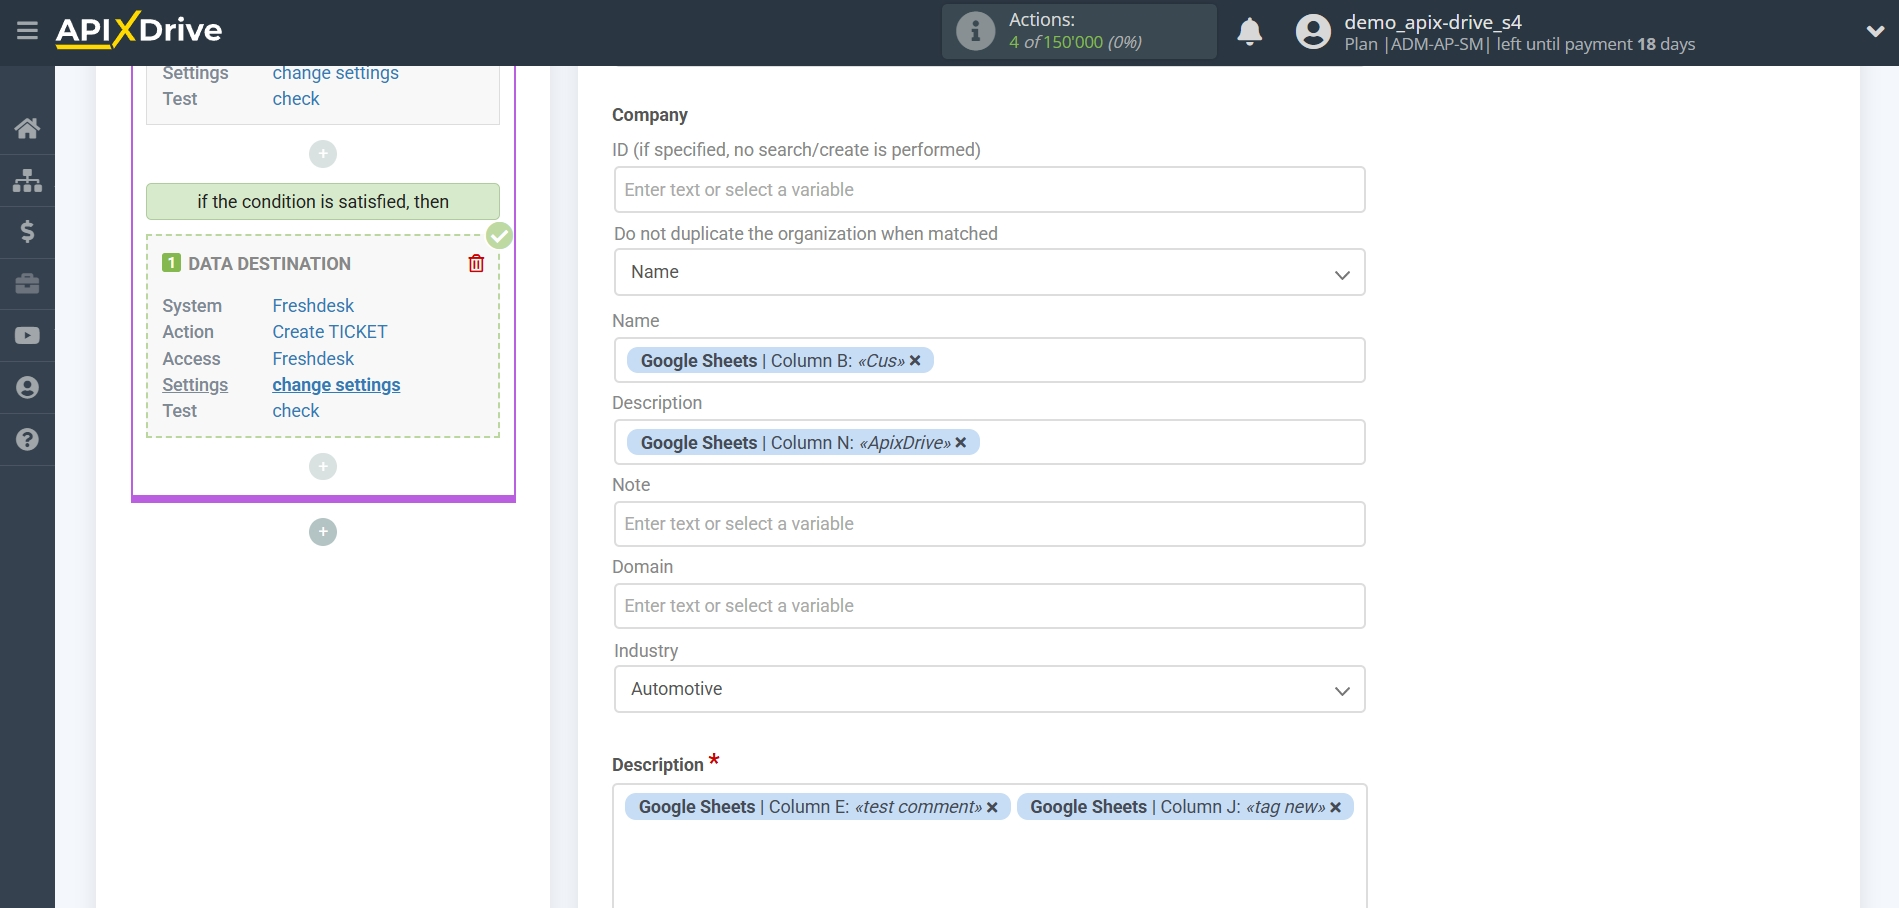Click the account avatar icon

pyautogui.click(x=1313, y=32)
